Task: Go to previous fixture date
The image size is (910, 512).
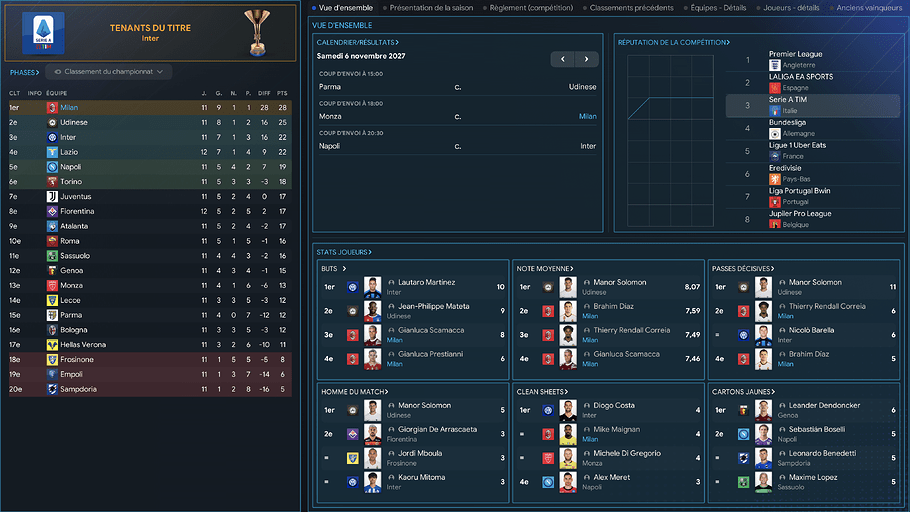Action: point(562,59)
